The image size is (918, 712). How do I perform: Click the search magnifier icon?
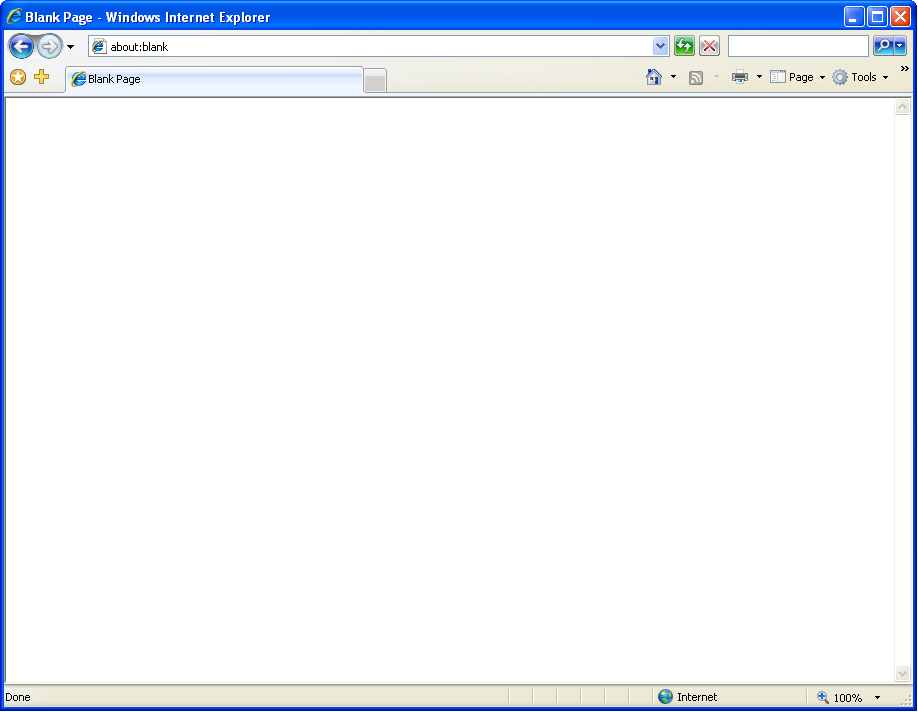point(884,45)
